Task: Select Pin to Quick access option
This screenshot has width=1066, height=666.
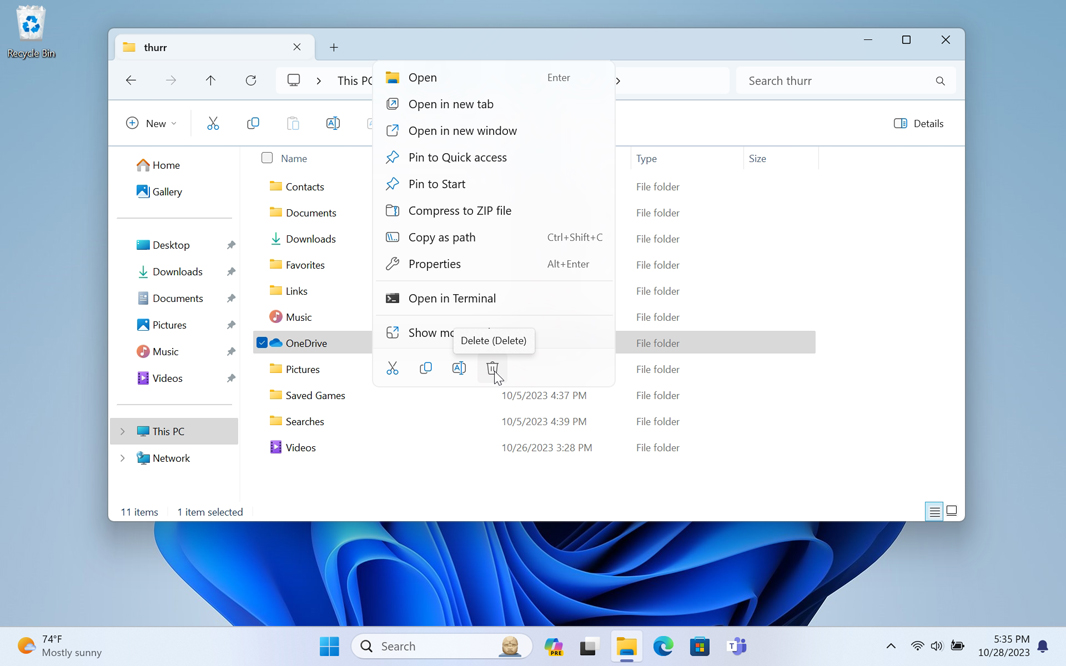Action: [x=457, y=158]
